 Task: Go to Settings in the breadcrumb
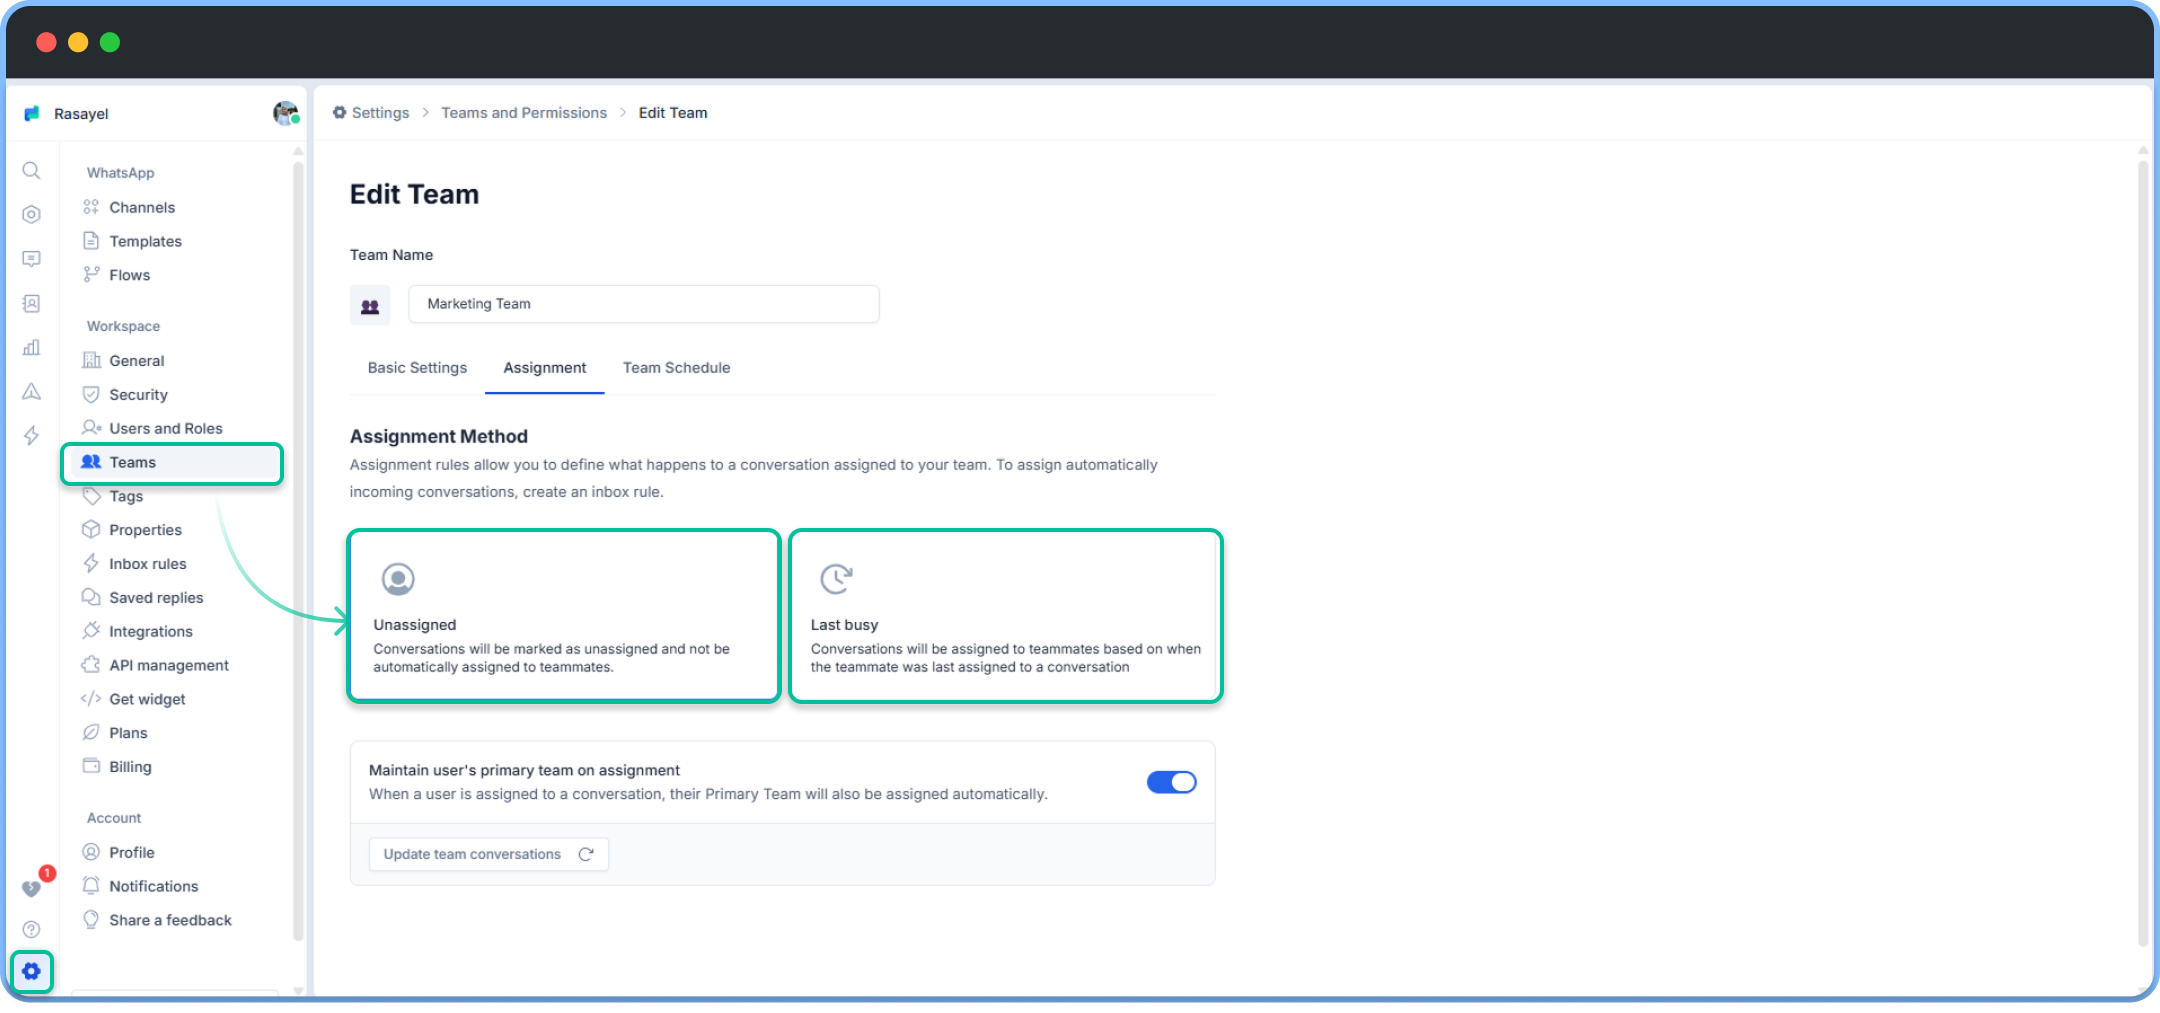(371, 113)
